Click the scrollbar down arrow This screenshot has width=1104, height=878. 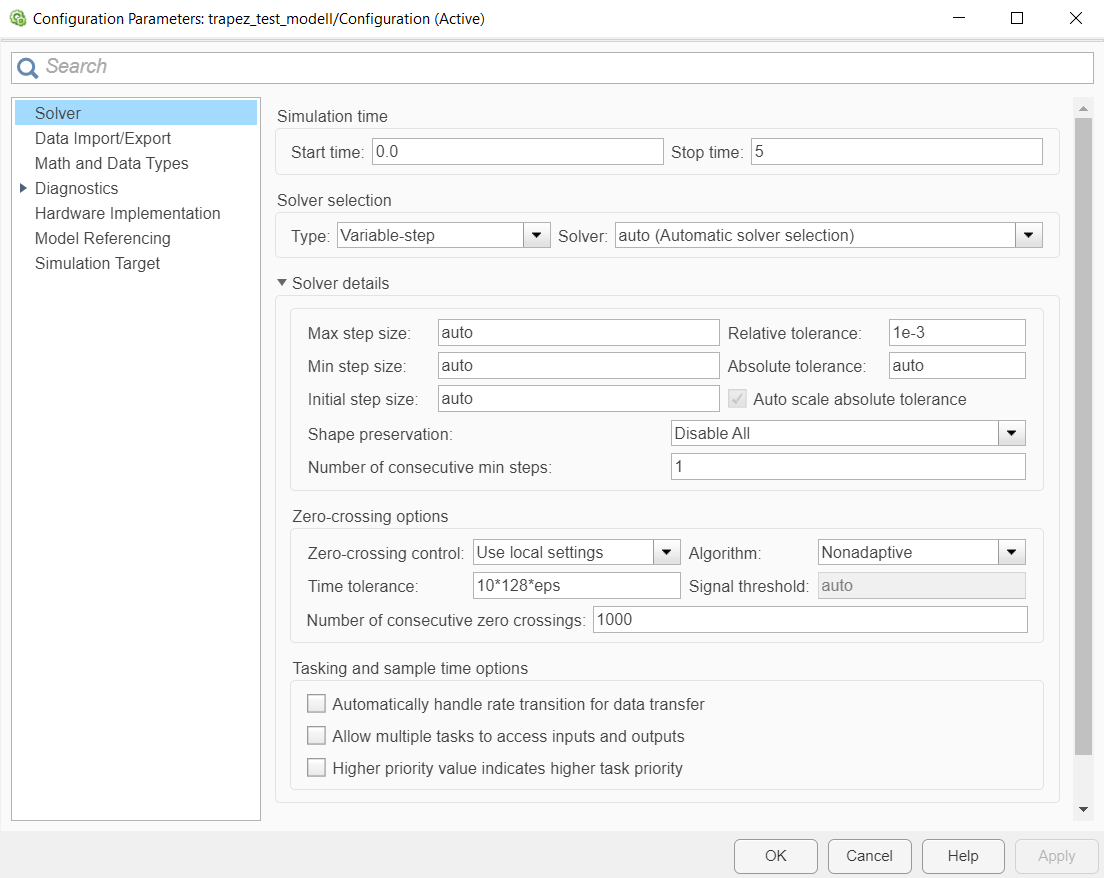pos(1083,809)
